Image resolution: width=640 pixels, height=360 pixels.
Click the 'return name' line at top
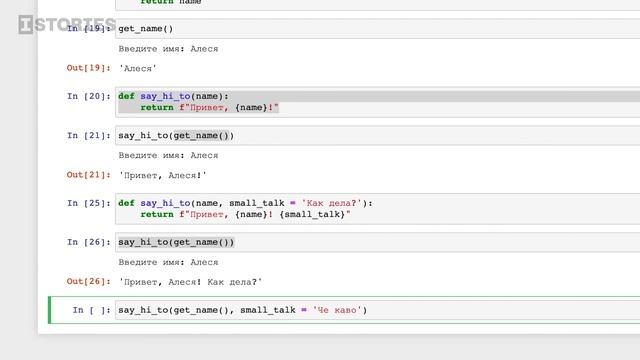click(171, 2)
